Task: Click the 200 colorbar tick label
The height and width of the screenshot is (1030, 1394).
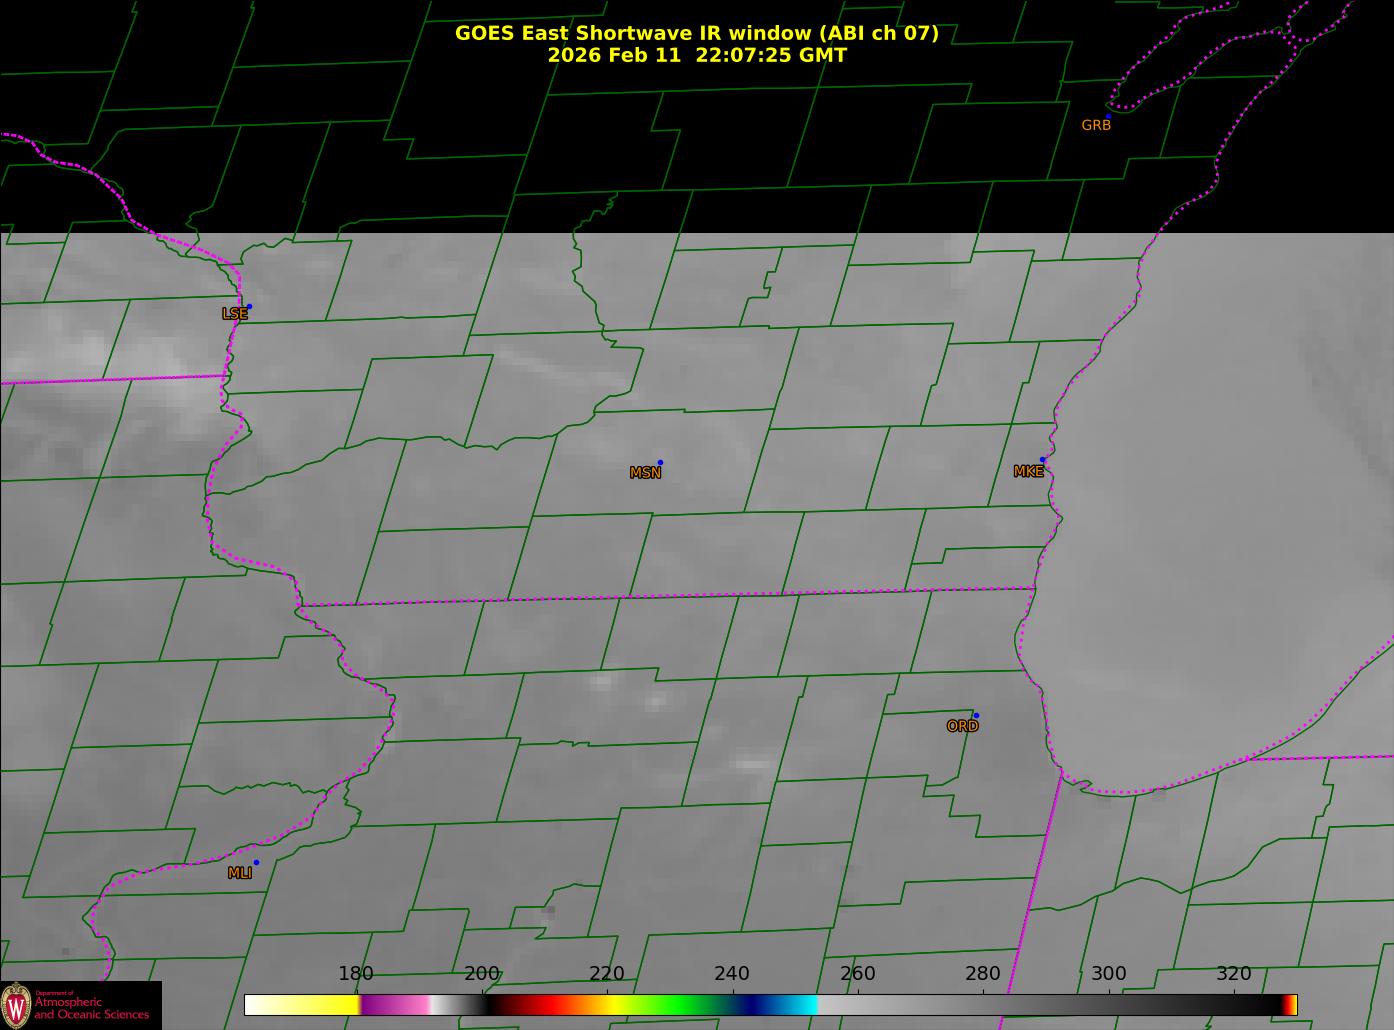Action: click(x=482, y=974)
